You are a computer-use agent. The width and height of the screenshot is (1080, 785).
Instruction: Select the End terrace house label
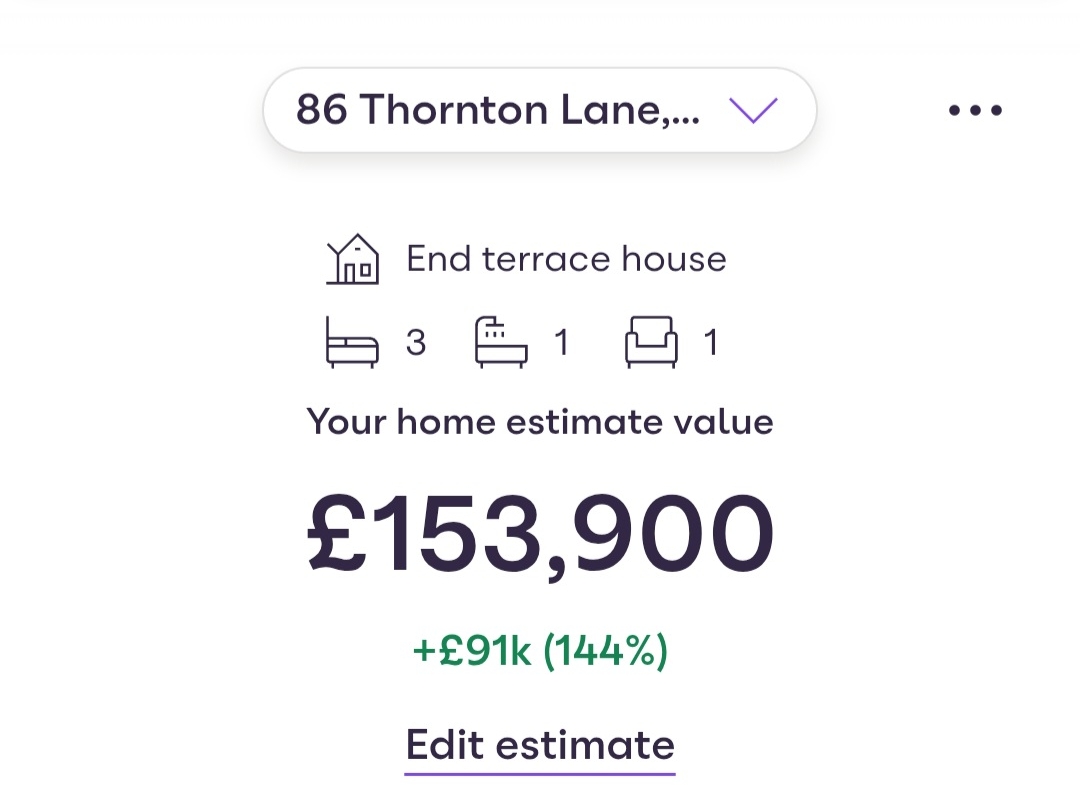(x=566, y=259)
